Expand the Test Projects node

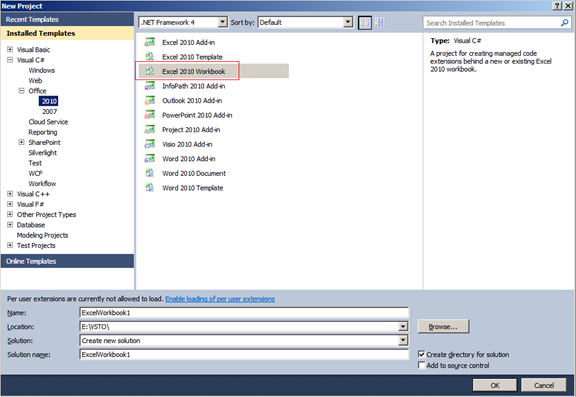pyautogui.click(x=10, y=245)
